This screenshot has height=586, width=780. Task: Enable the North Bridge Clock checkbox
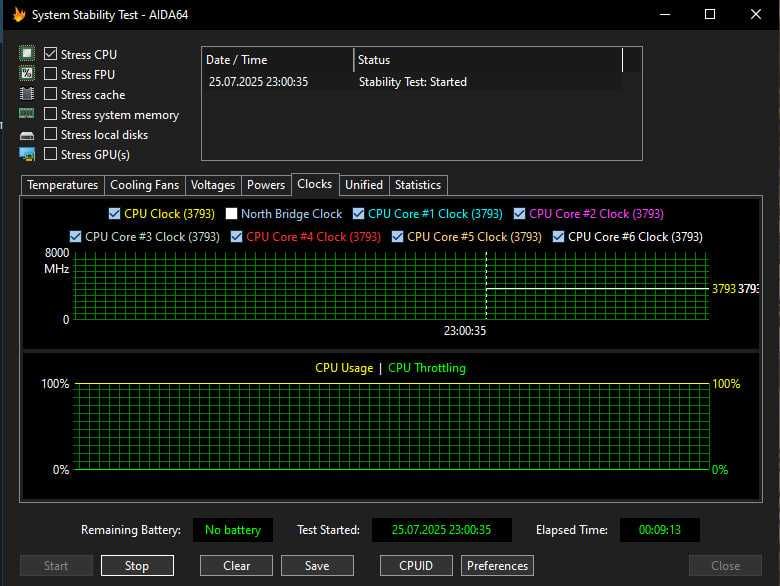[231, 213]
